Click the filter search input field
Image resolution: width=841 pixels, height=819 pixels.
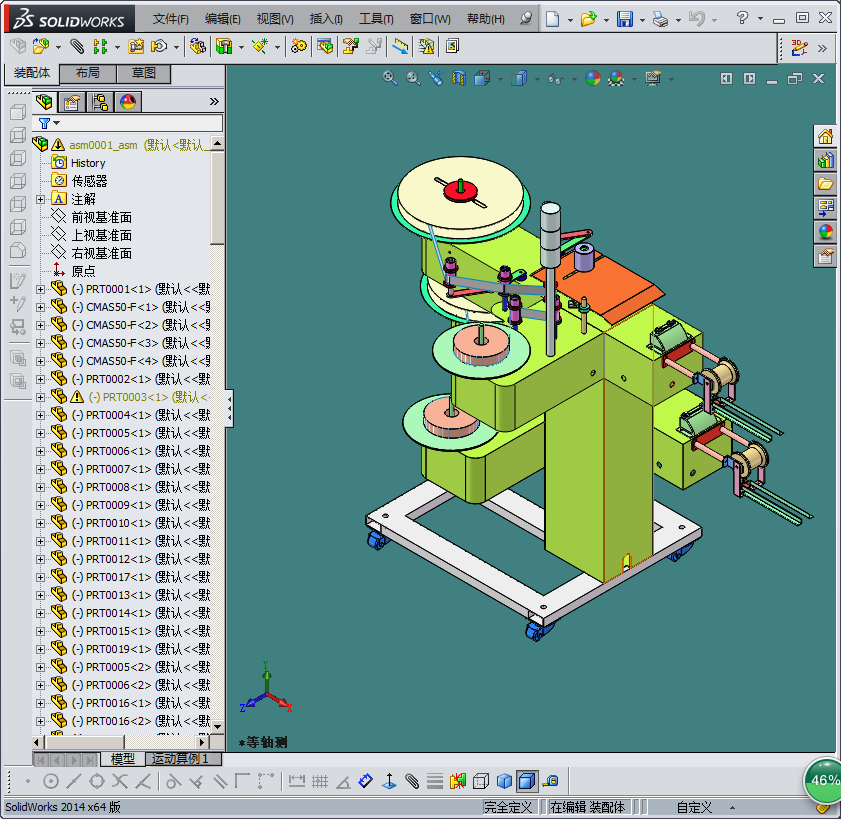tap(140, 123)
